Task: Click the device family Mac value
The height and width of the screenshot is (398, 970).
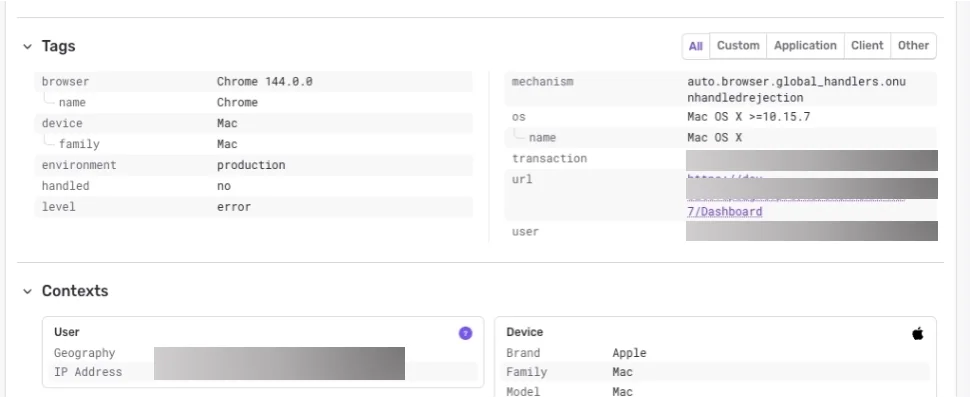Action: [x=227, y=144]
